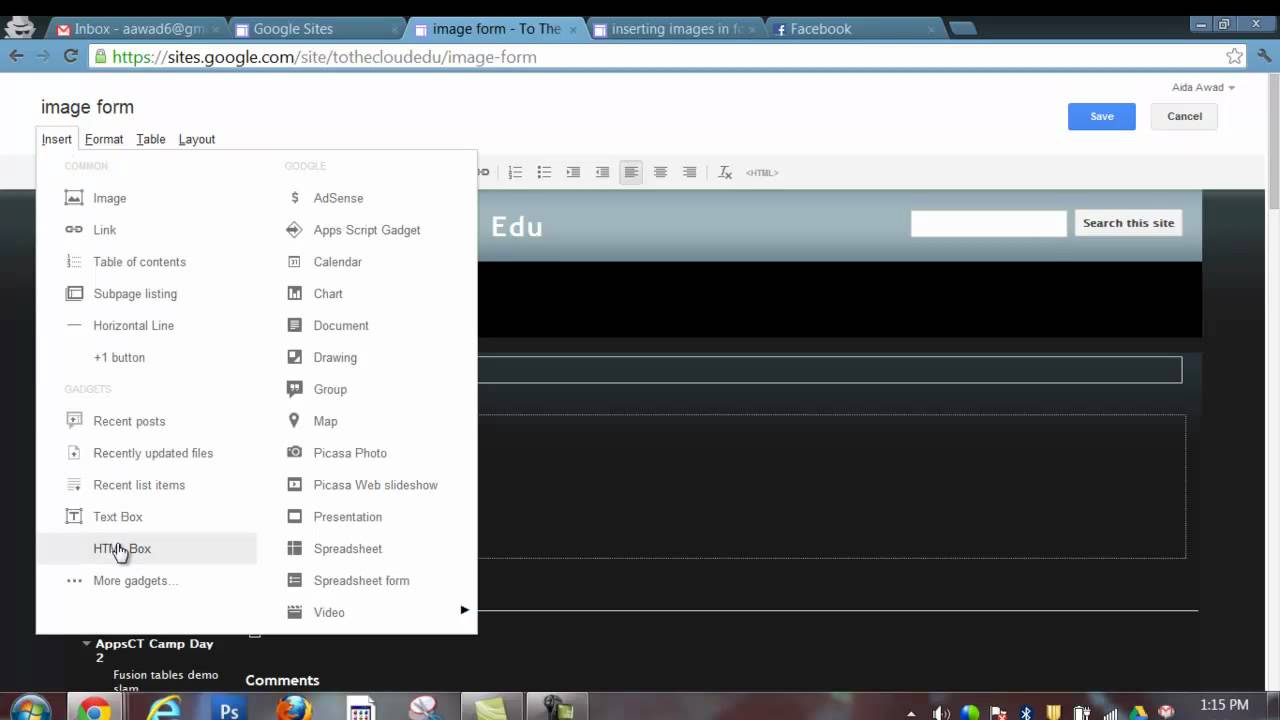Toggle right alignment in toolbar
The width and height of the screenshot is (1280, 720).
(689, 172)
